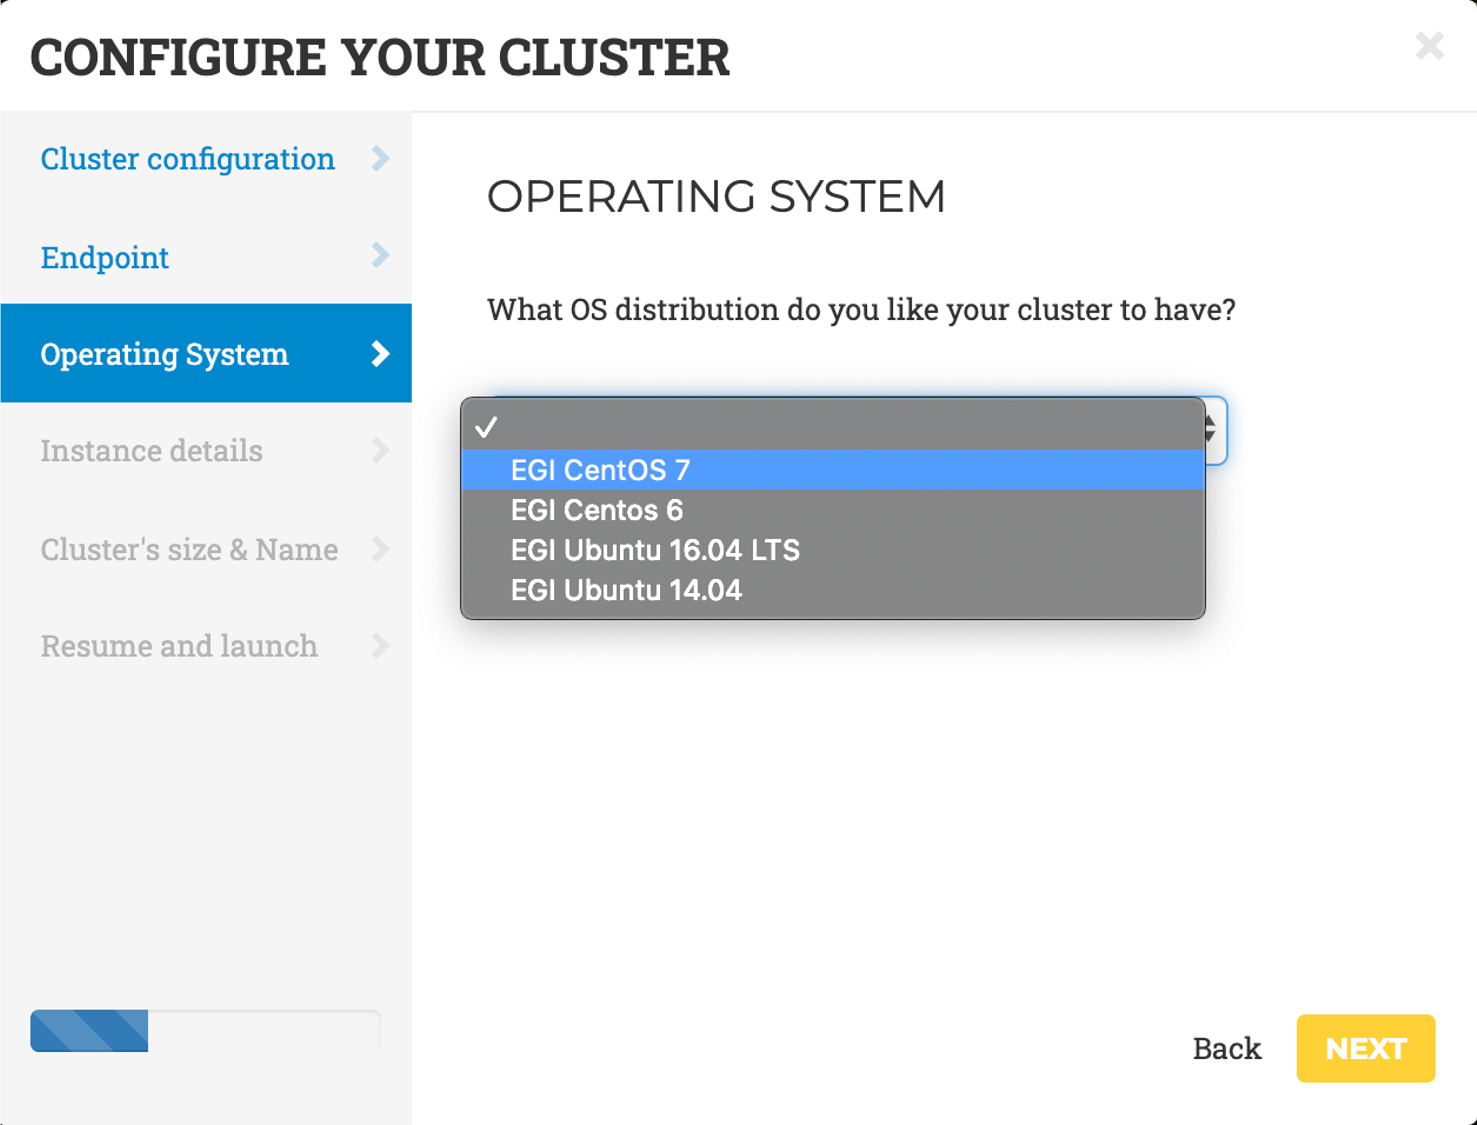Switch to the Endpoint step
Viewport: 1477px width, 1125px height.
[x=104, y=257]
